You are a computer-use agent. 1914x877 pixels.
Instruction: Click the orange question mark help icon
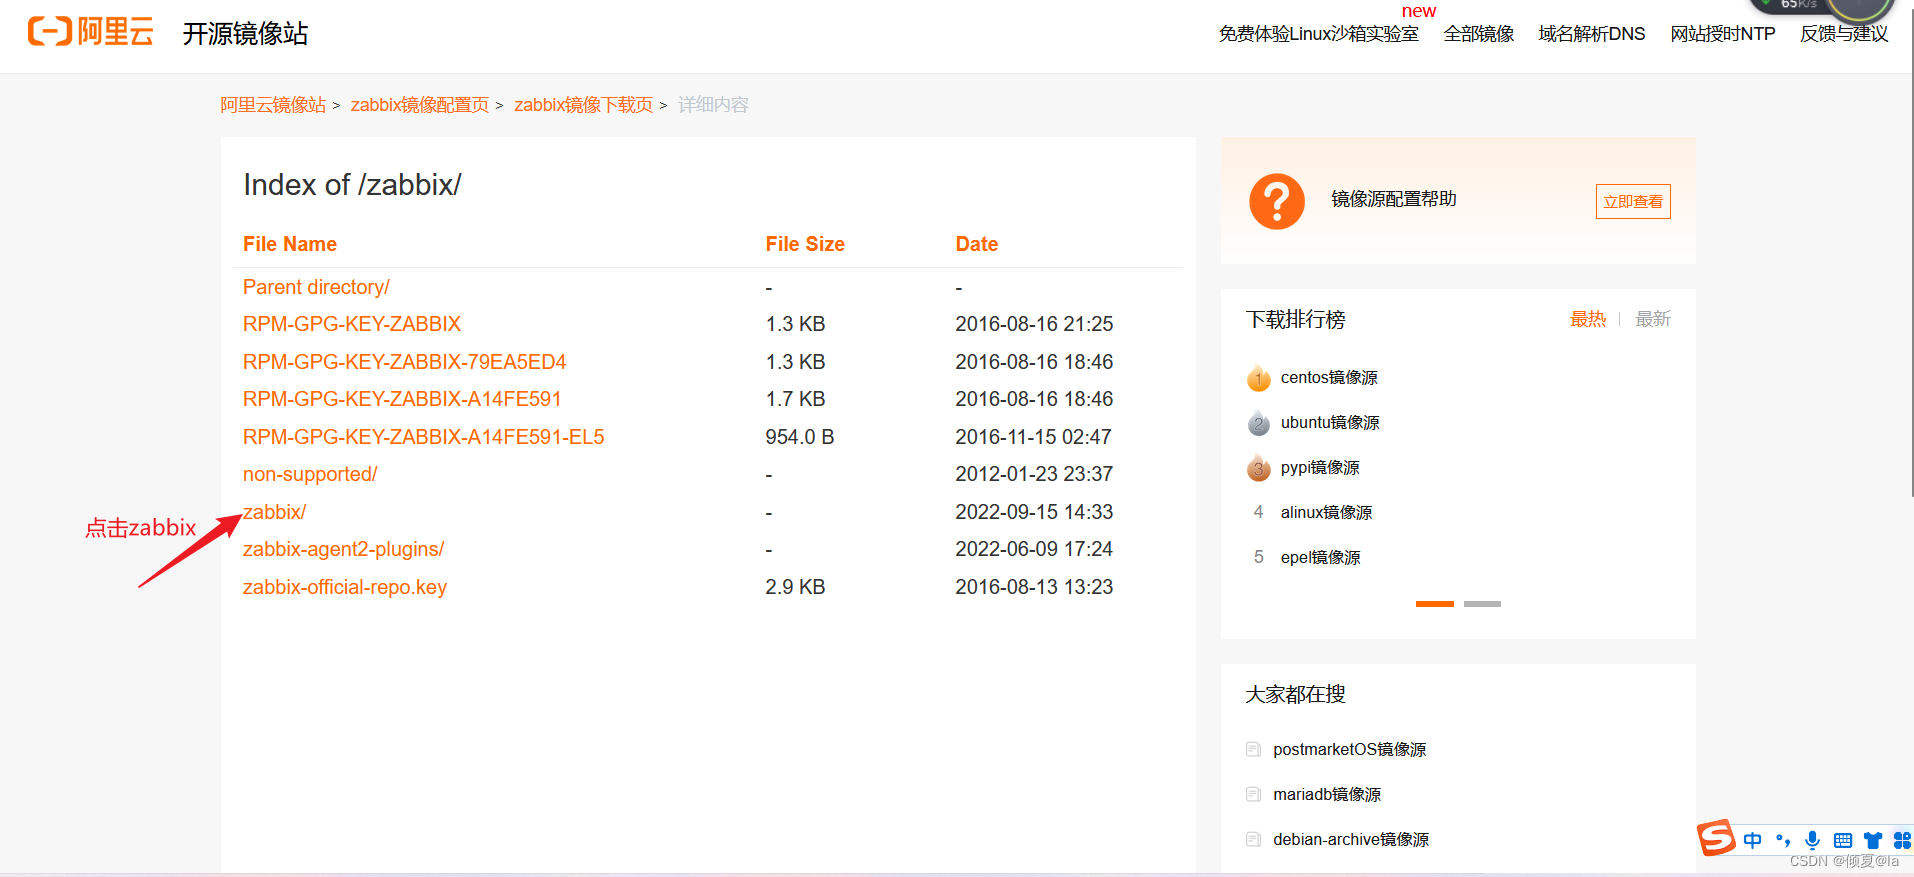click(1277, 201)
